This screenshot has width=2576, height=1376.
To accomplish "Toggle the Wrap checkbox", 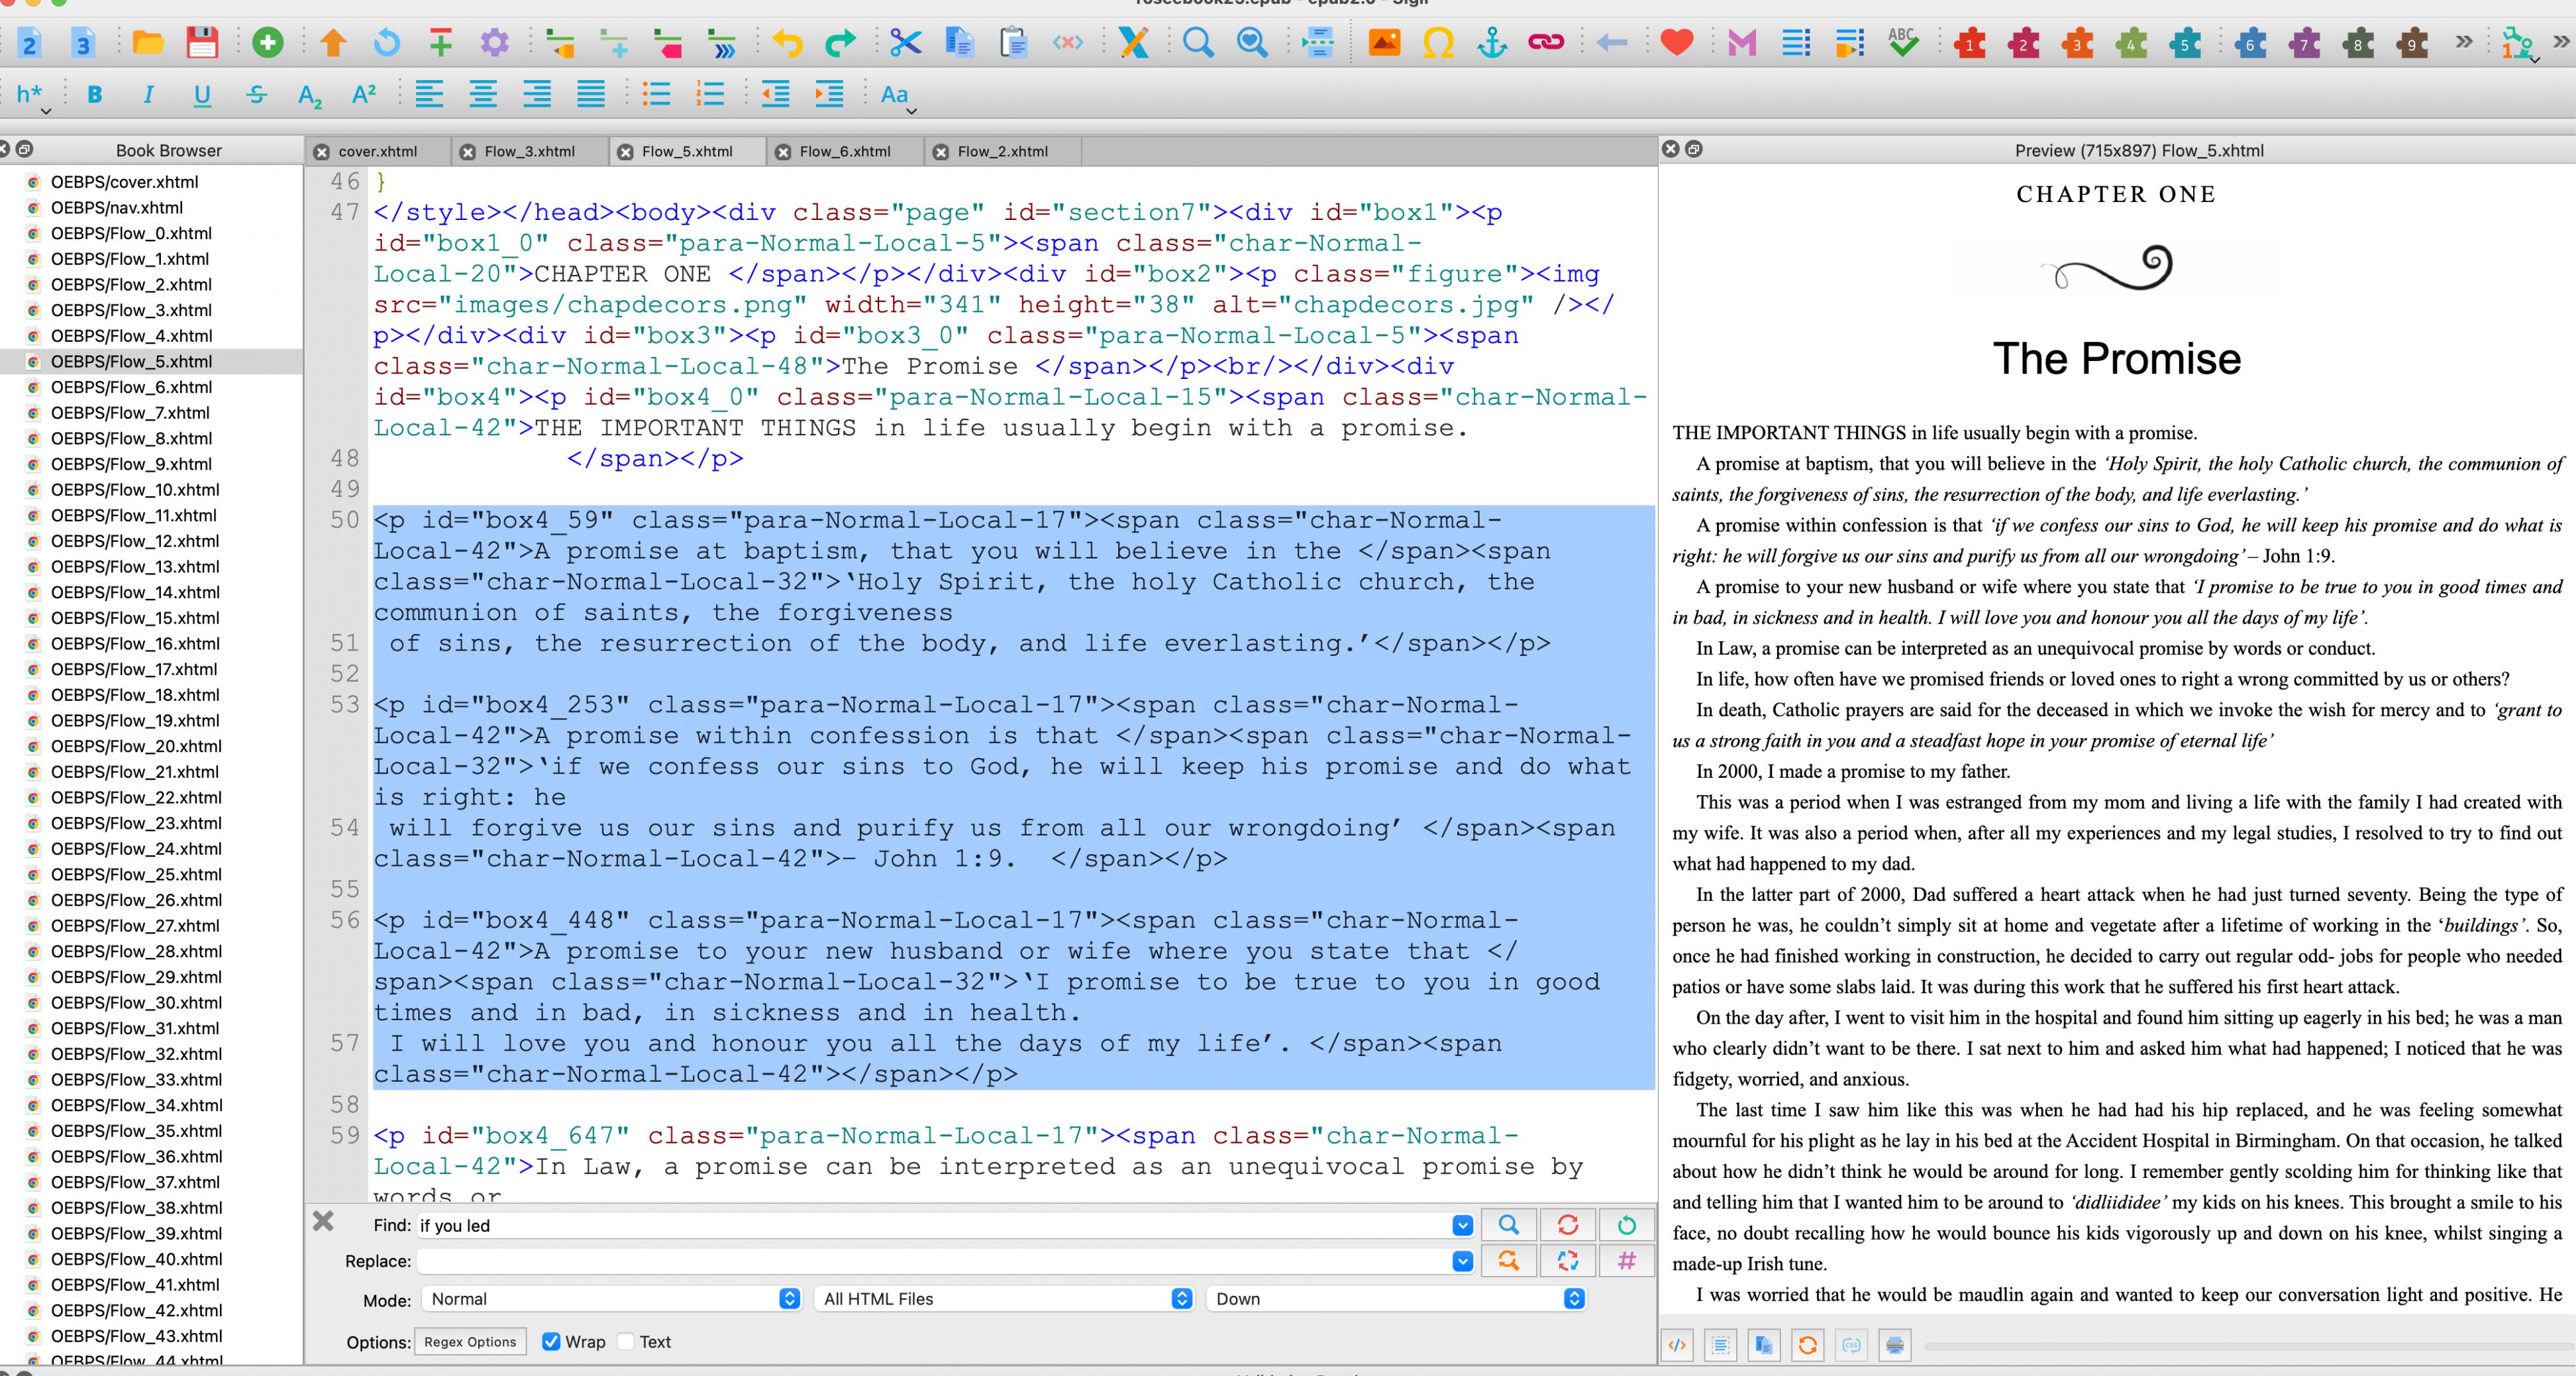I will (x=551, y=1341).
